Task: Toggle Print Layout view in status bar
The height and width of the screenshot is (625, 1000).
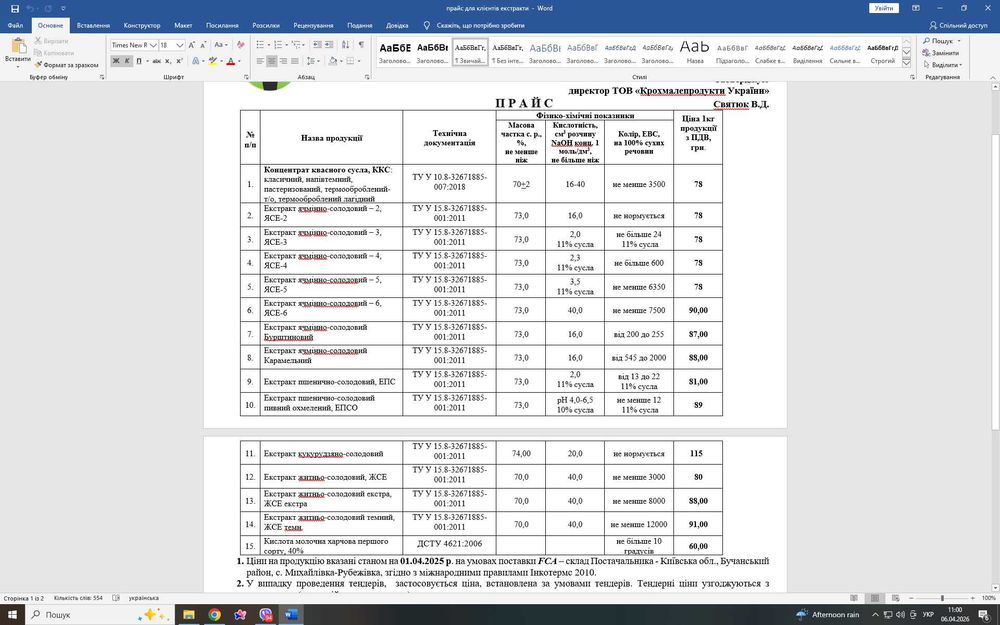Action: 875,598
